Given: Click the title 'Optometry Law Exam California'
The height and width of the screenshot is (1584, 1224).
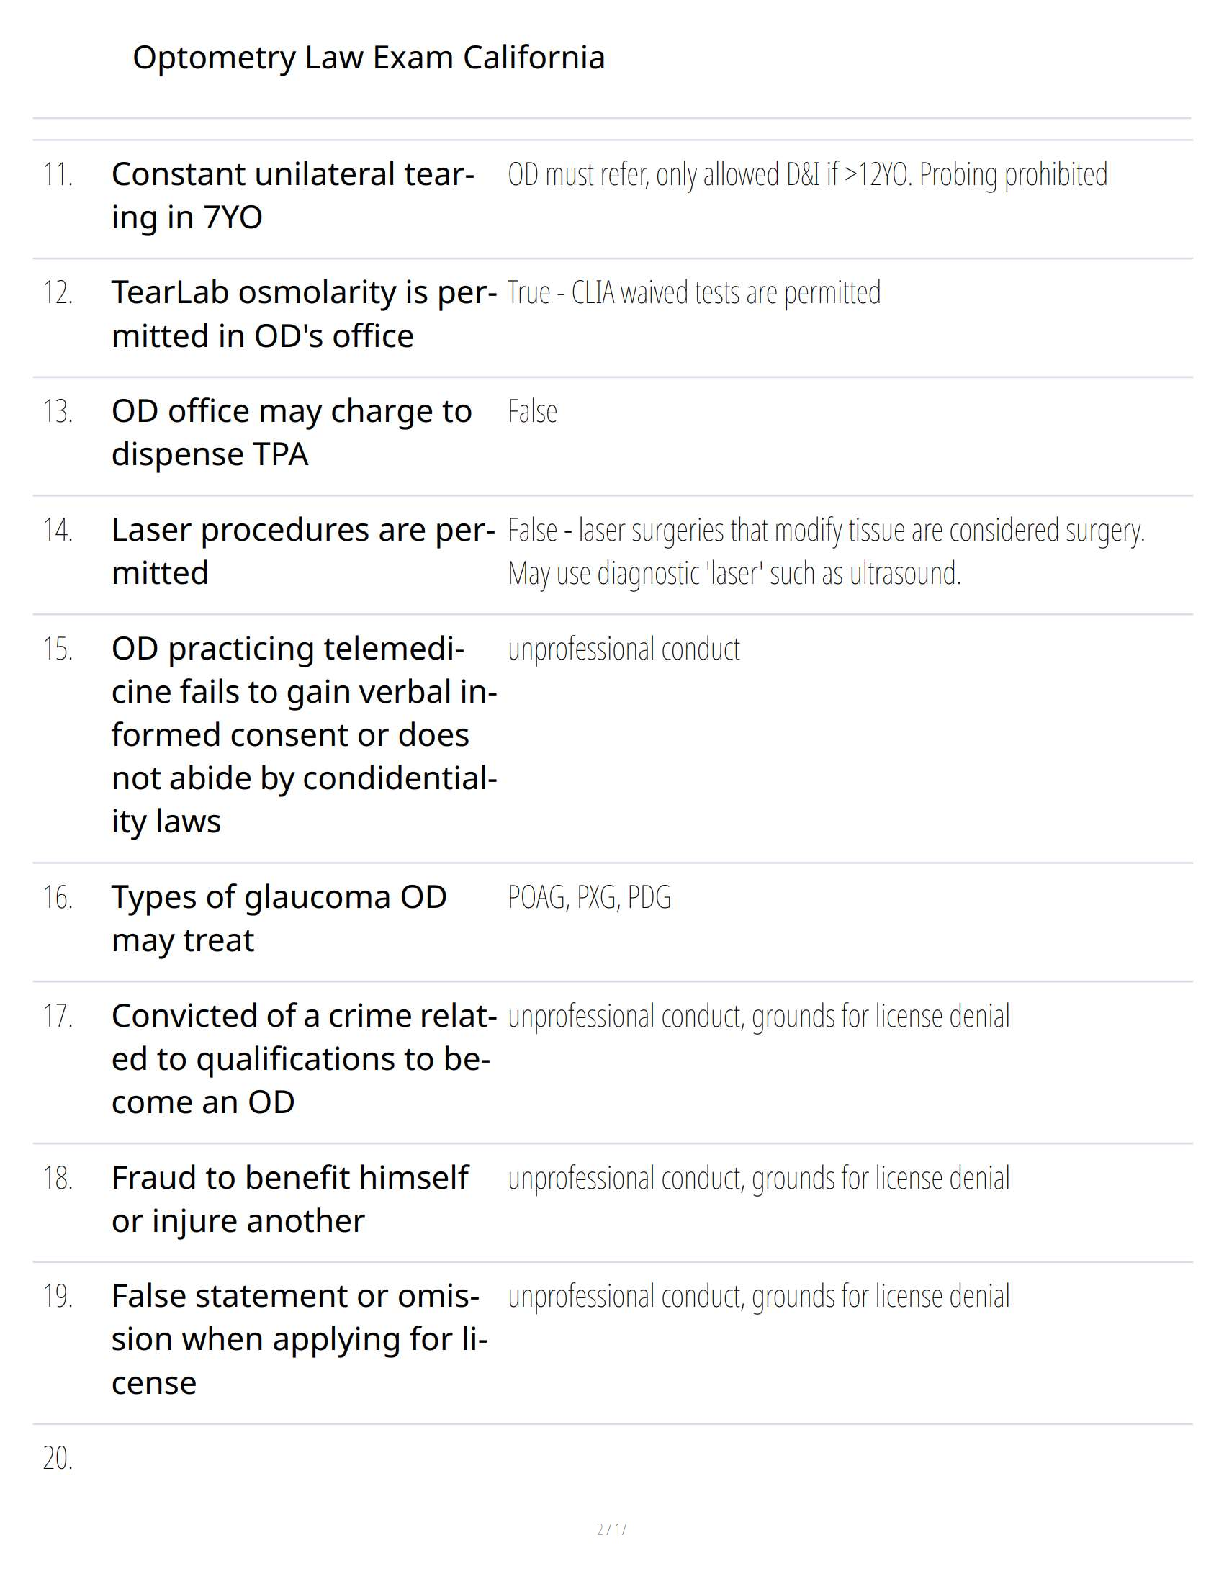Looking at the screenshot, I should click(x=368, y=58).
